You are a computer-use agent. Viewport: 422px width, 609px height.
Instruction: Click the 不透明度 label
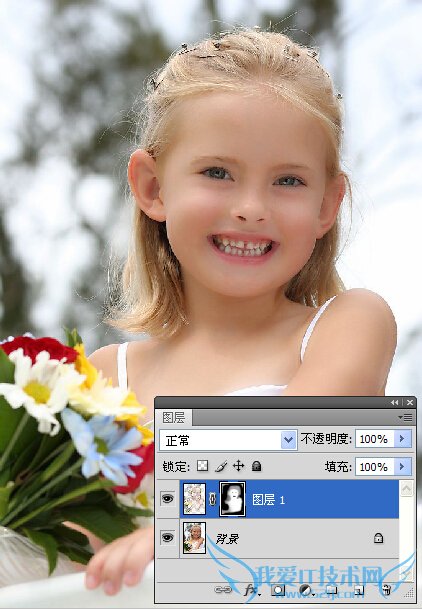326,439
